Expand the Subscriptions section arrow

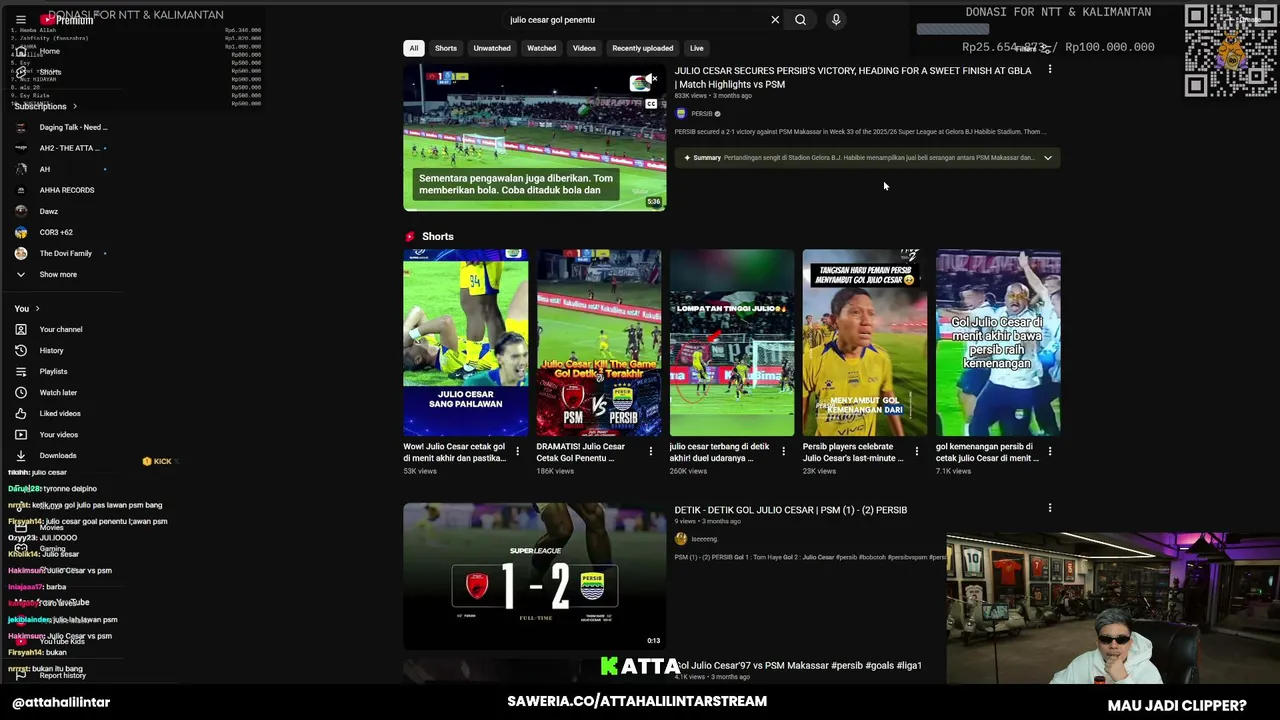click(x=74, y=106)
